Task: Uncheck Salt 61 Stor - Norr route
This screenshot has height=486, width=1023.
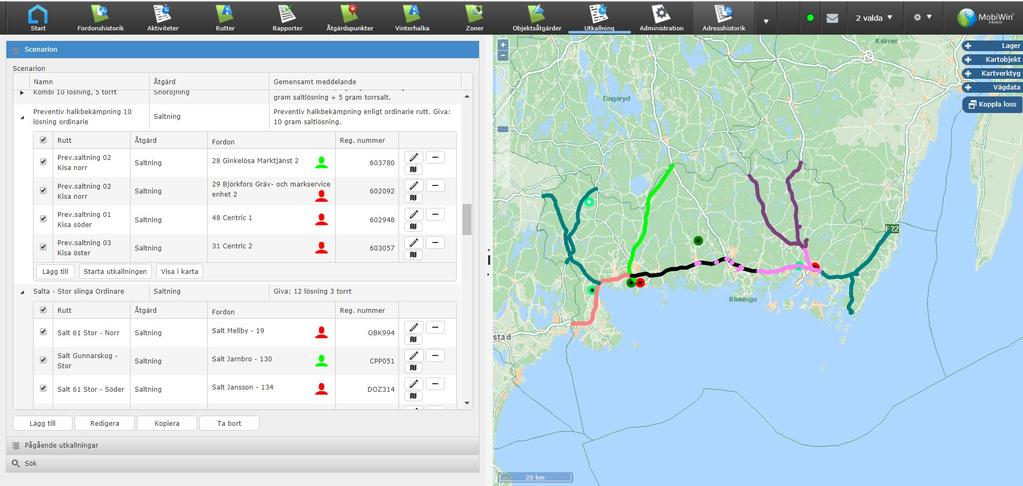Action: 44,331
